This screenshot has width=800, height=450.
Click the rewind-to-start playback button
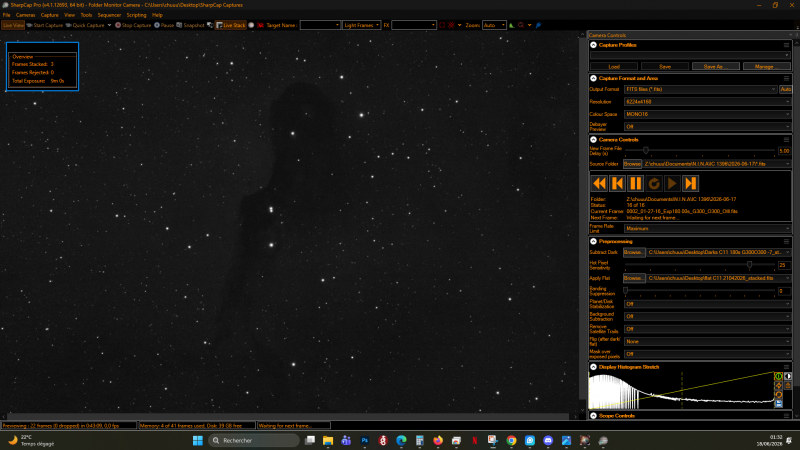(x=599, y=183)
